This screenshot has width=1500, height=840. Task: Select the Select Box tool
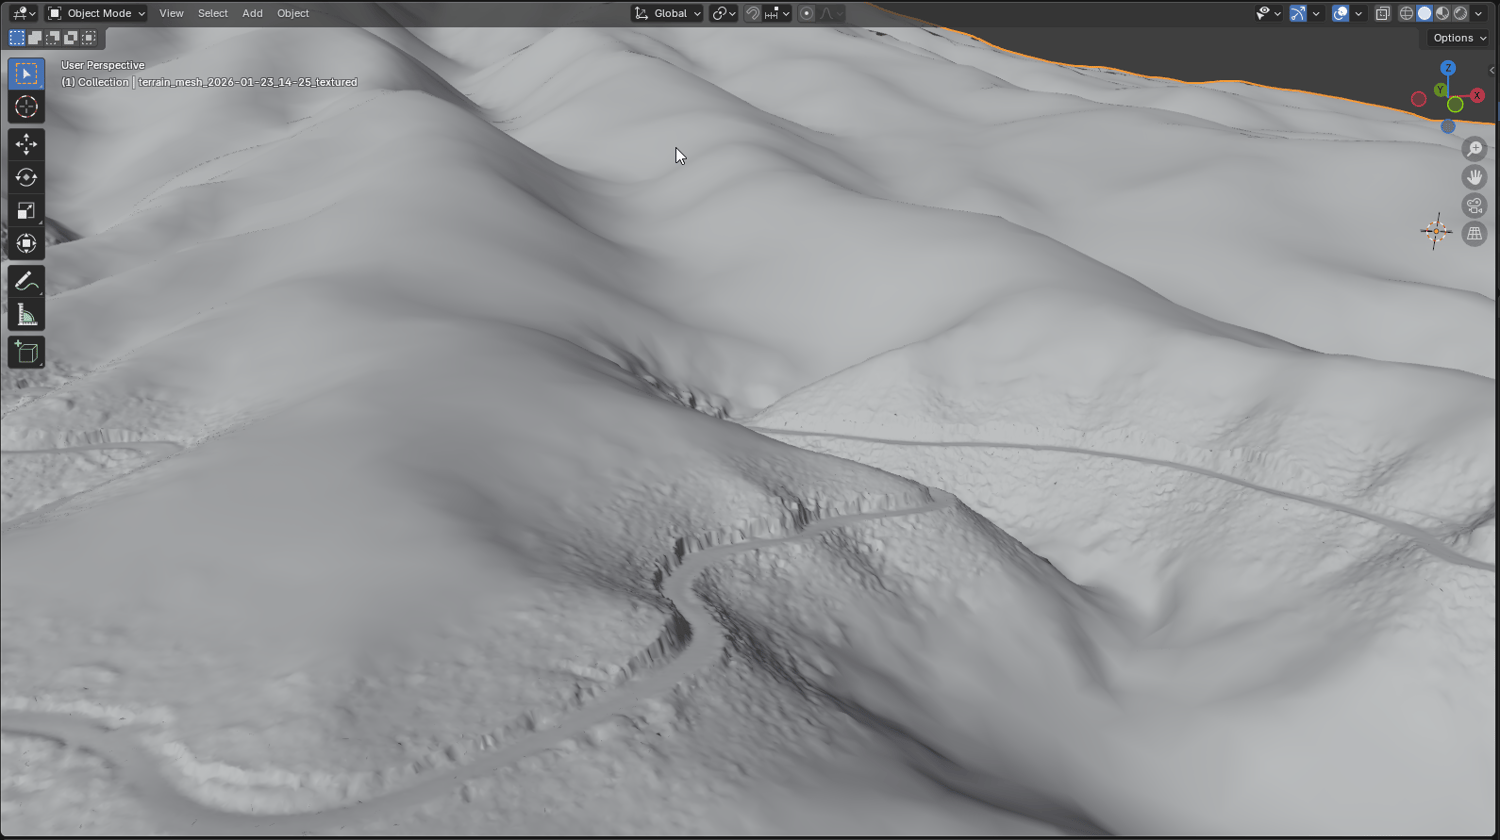(26, 74)
